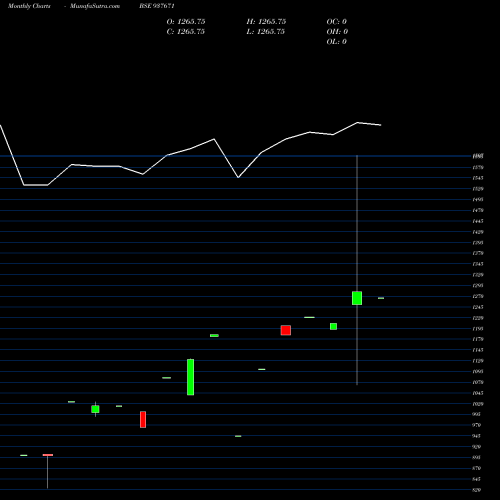Click the tall green candle spanning 1045 to 1120
The image size is (500, 500).
(x=190, y=377)
